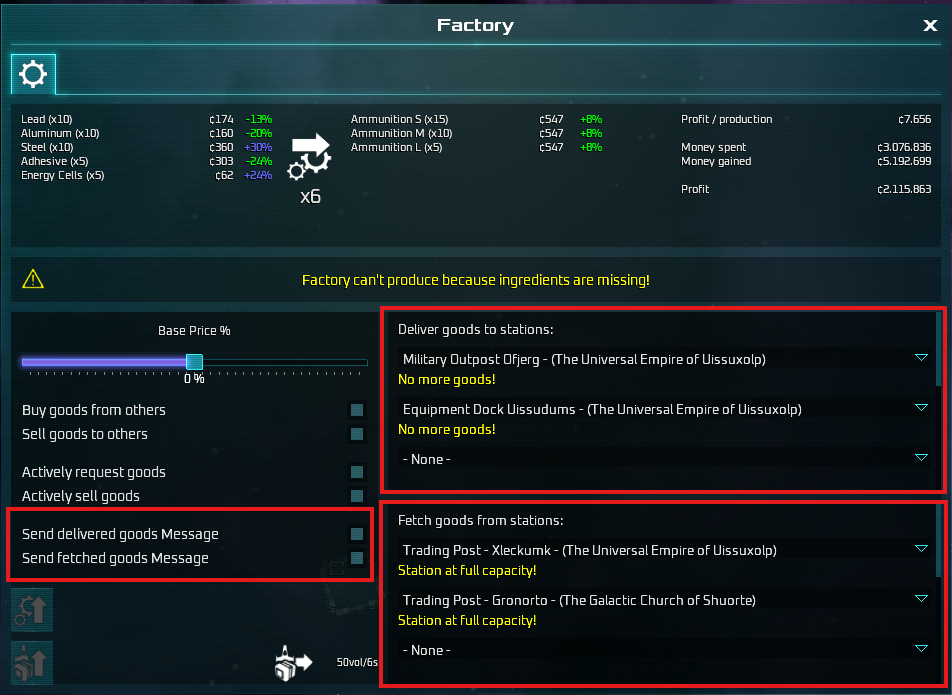
Task: Expand Equipment Dock Uissudums dropdown
Action: (x=921, y=408)
